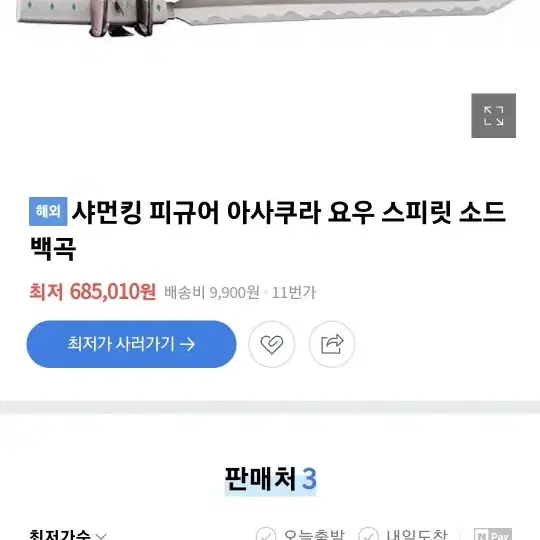Tap the share arrow icon
Viewport: 540px width, 540px height.
332,344
